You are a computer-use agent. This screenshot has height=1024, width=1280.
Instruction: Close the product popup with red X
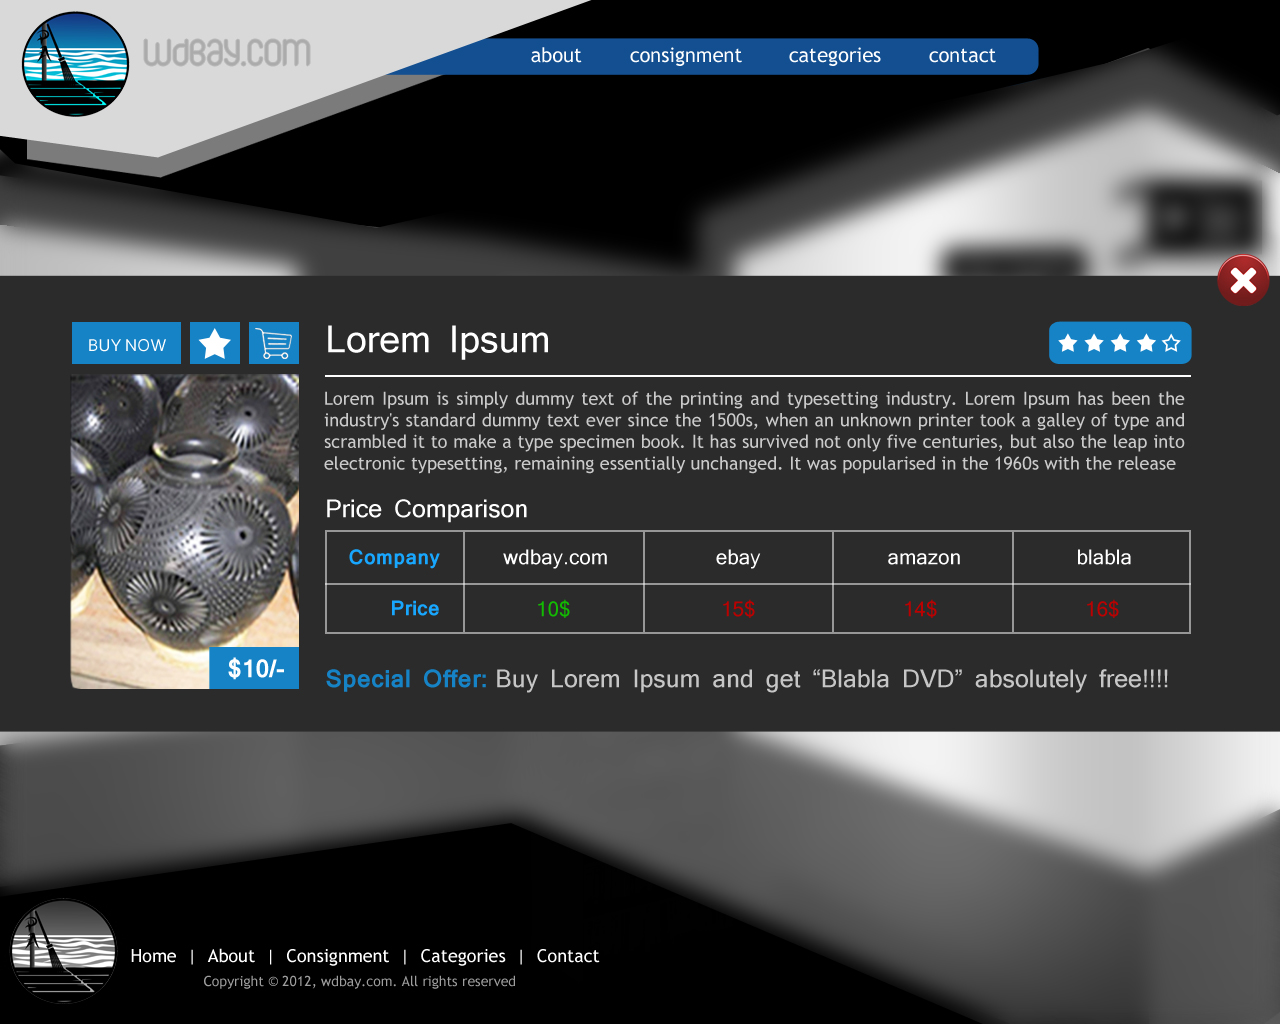click(x=1243, y=280)
